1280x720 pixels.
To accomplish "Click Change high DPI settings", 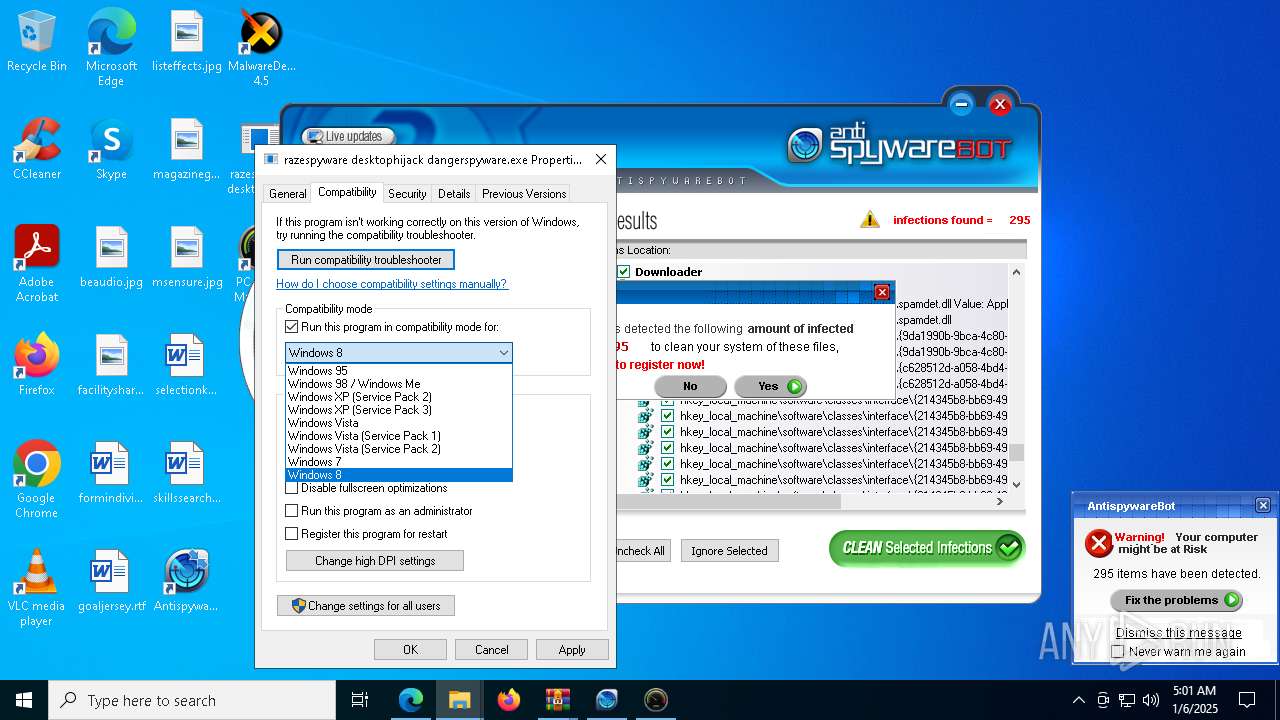I will point(375,561).
